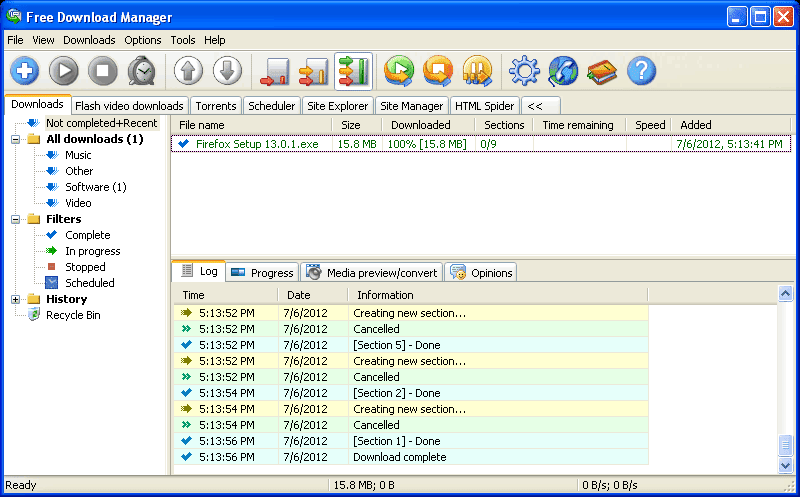
Task: Collapse the Filters tree node
Action: [x=16, y=219]
